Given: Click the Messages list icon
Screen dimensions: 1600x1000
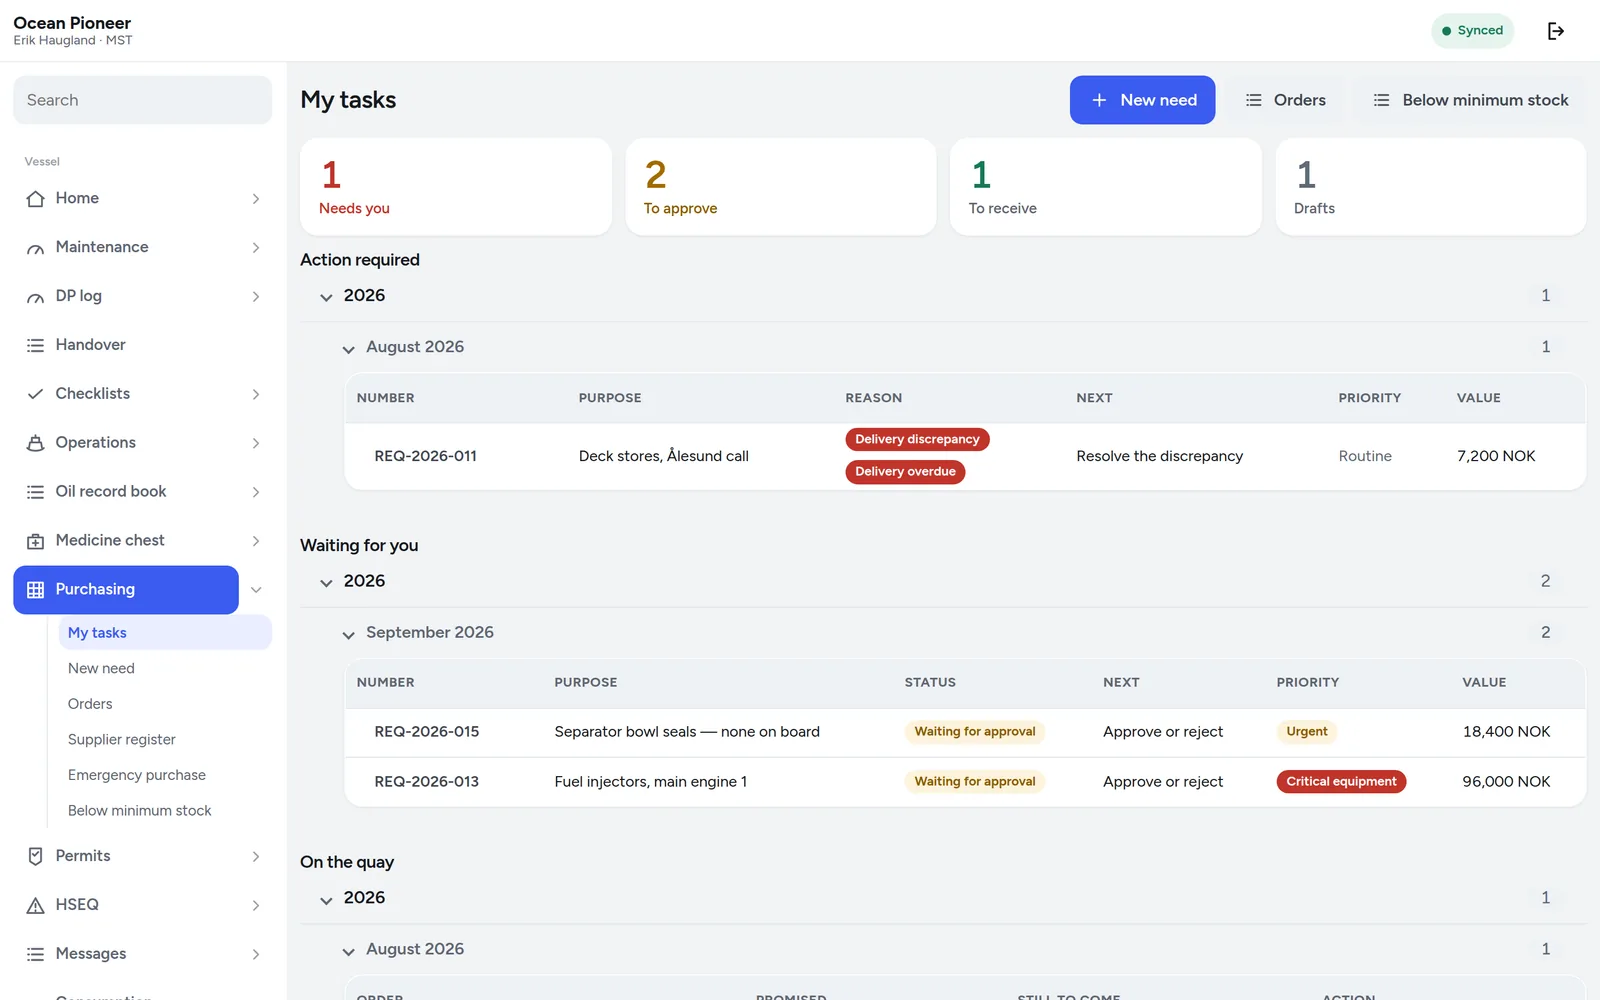Looking at the screenshot, I should point(35,954).
